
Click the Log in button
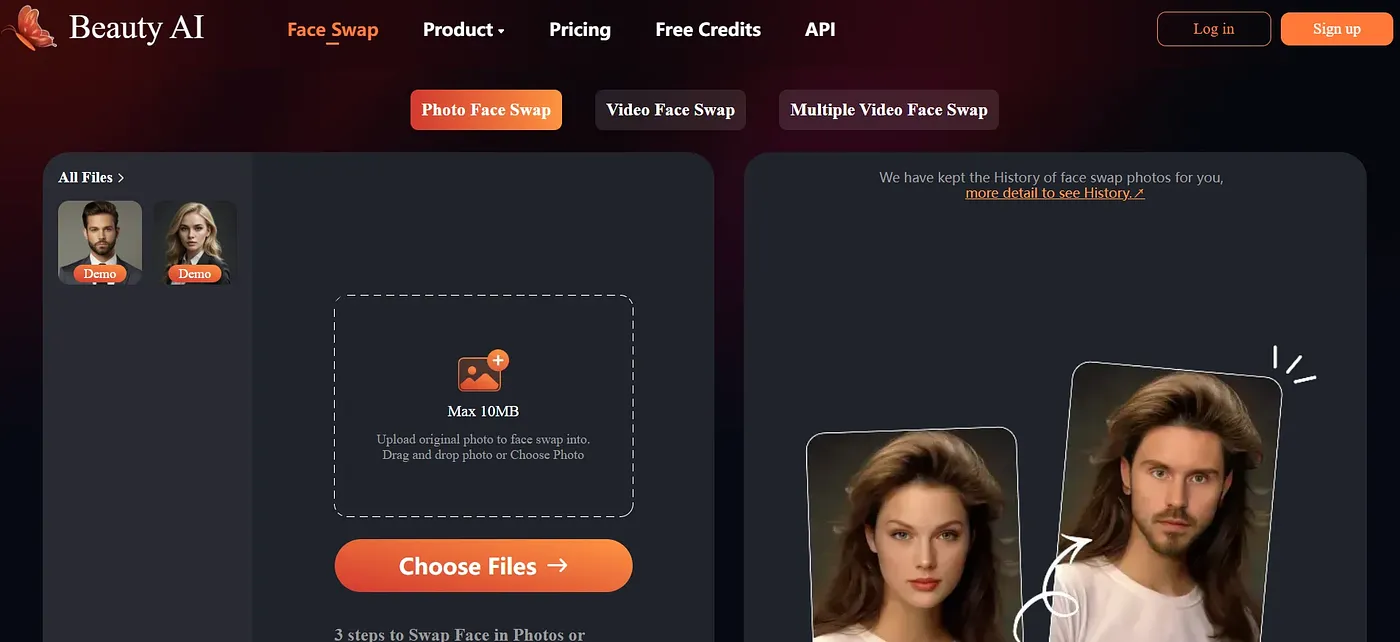[1214, 29]
